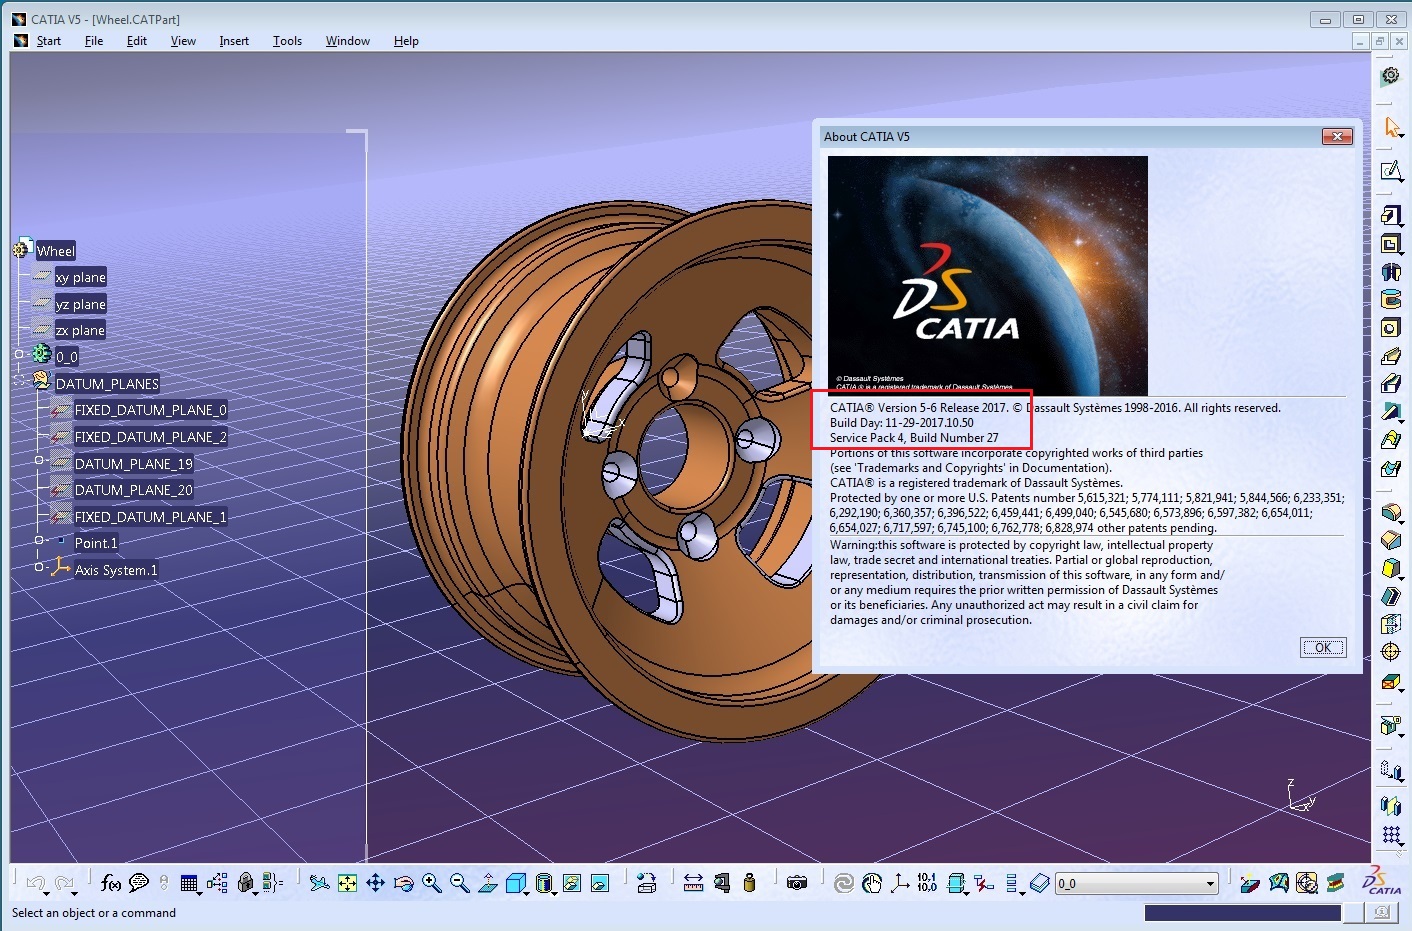
Task: Click the Chamfer icon on right toolbar
Action: click(1391, 541)
